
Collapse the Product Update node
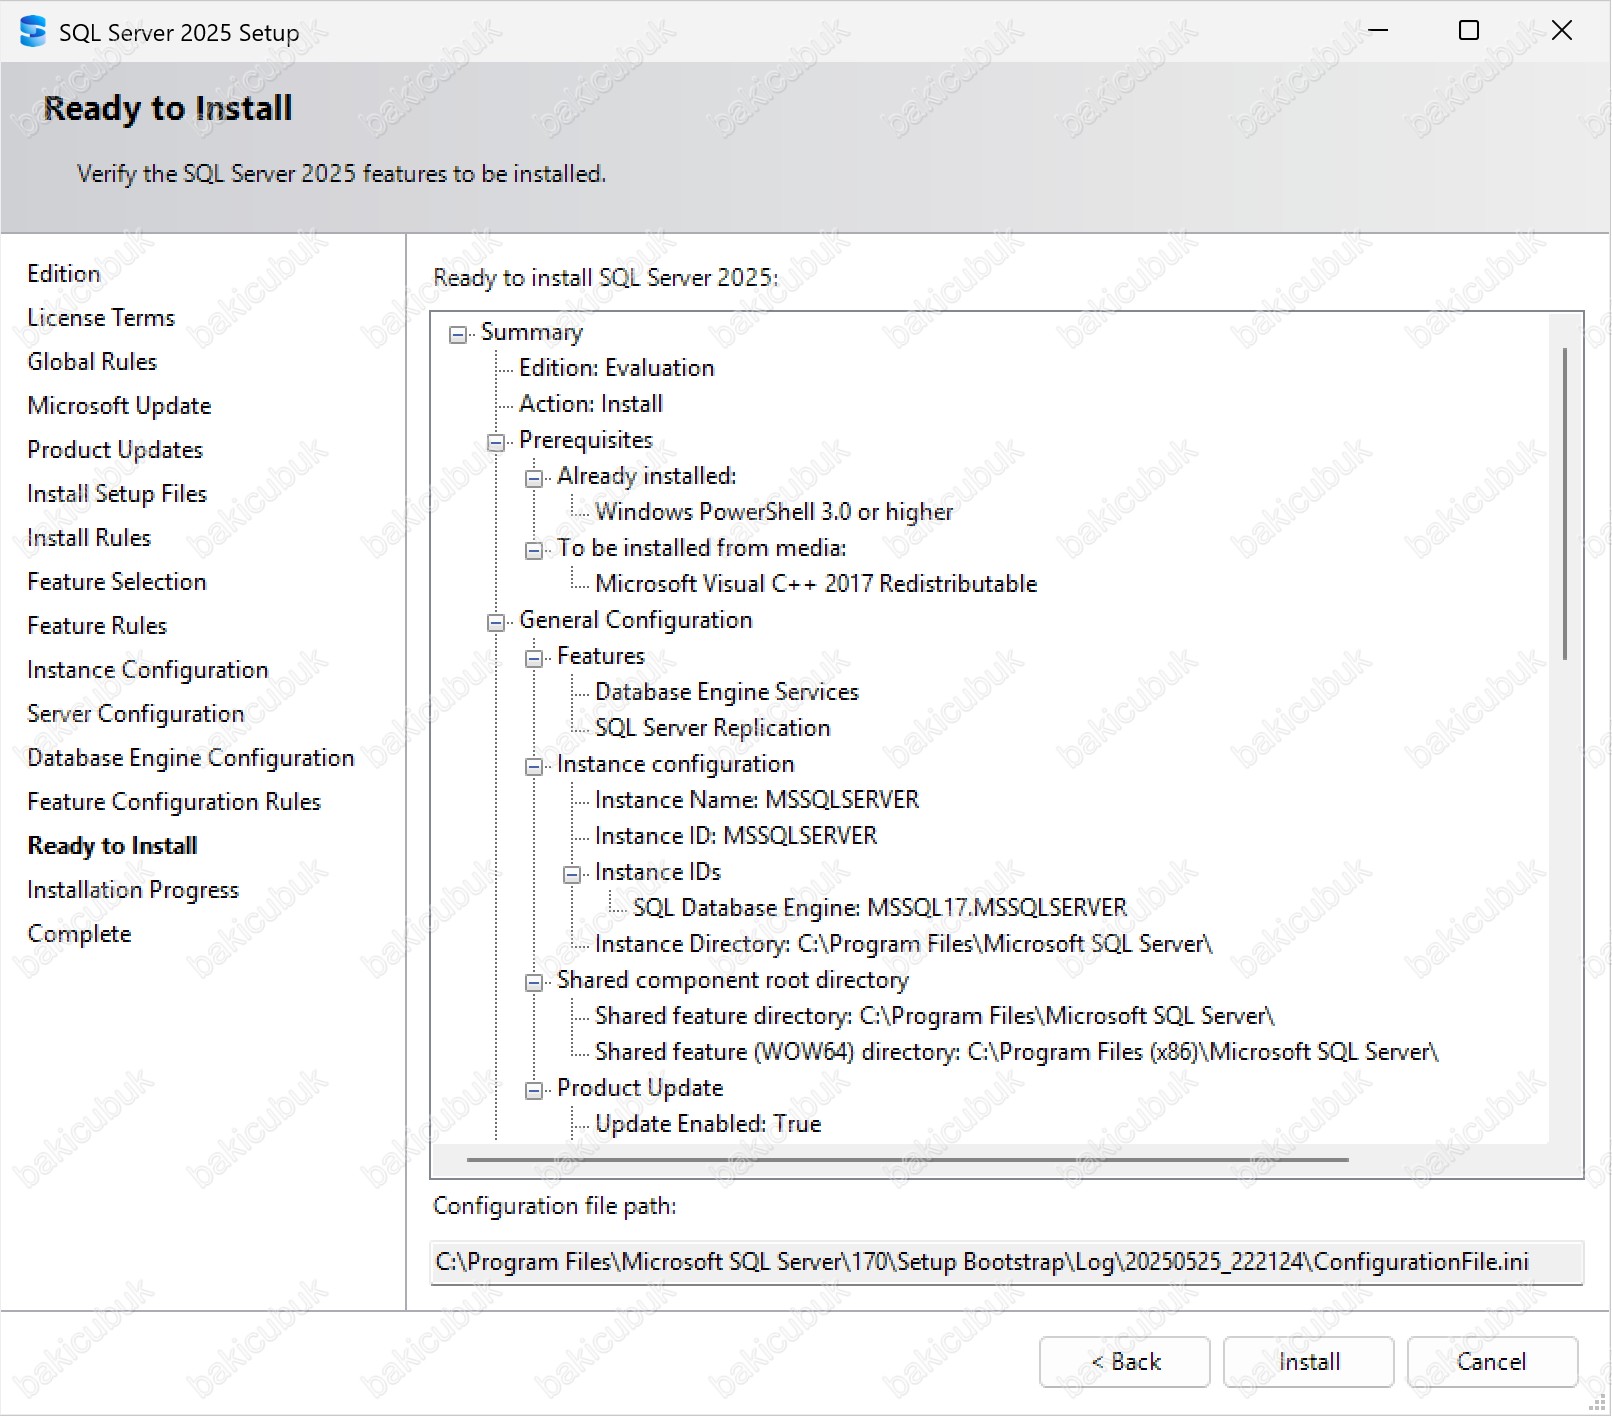point(533,1090)
